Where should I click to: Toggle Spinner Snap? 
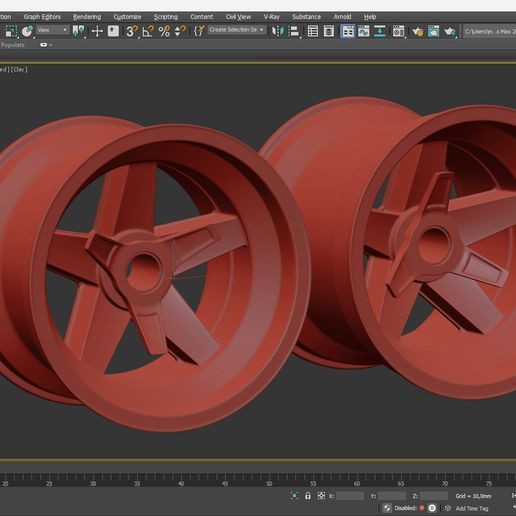[x=180, y=31]
